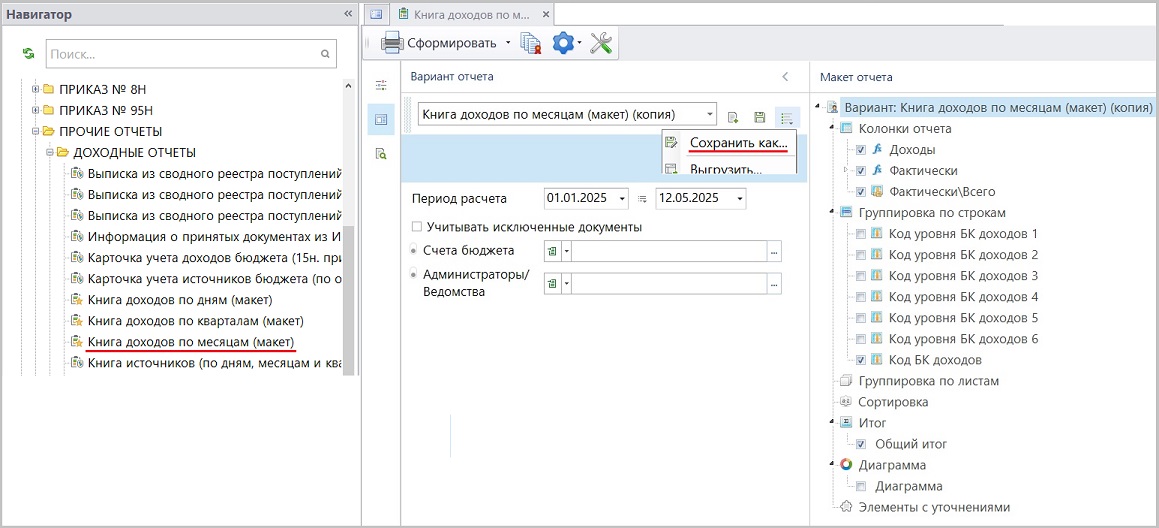This screenshot has width=1159, height=528.
Task: Check Код уровня БК доходов 1 checkbox
Action: (x=861, y=234)
